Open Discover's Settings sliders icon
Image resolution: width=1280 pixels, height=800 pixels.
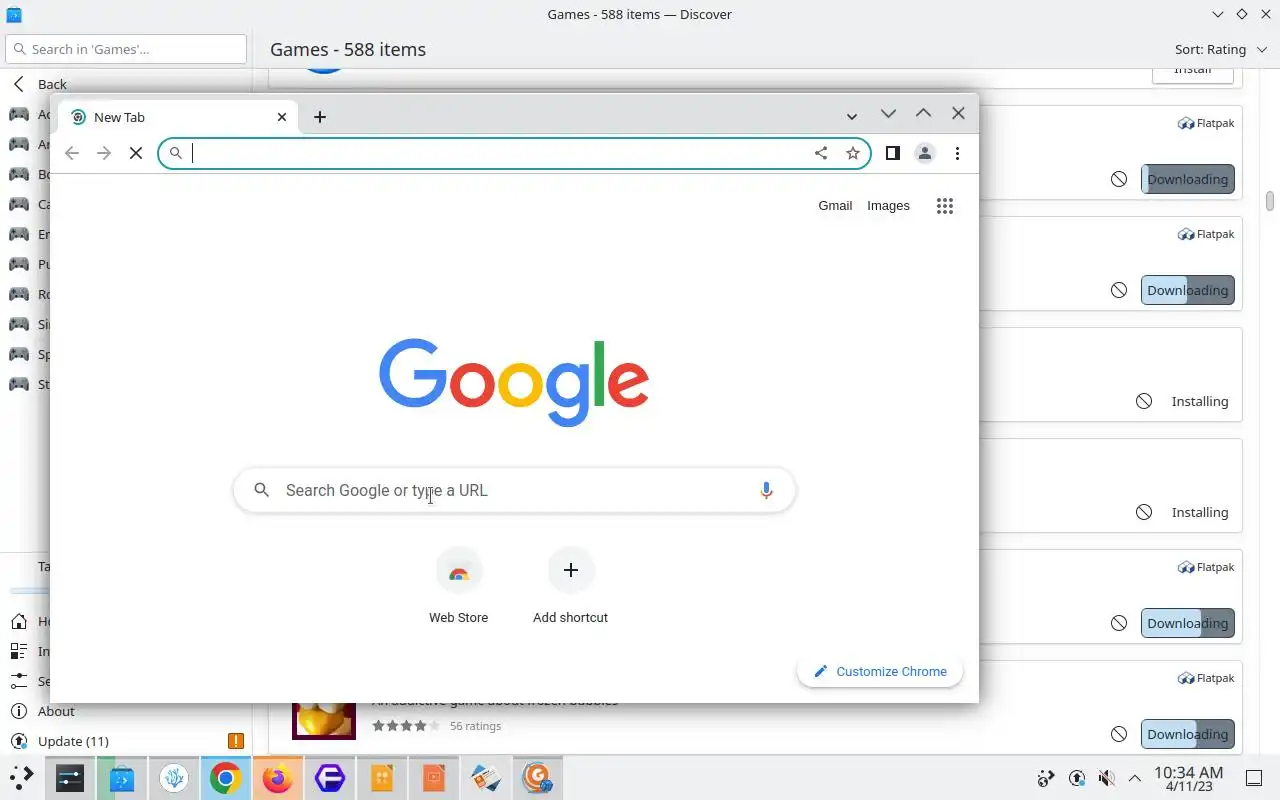pos(18,681)
